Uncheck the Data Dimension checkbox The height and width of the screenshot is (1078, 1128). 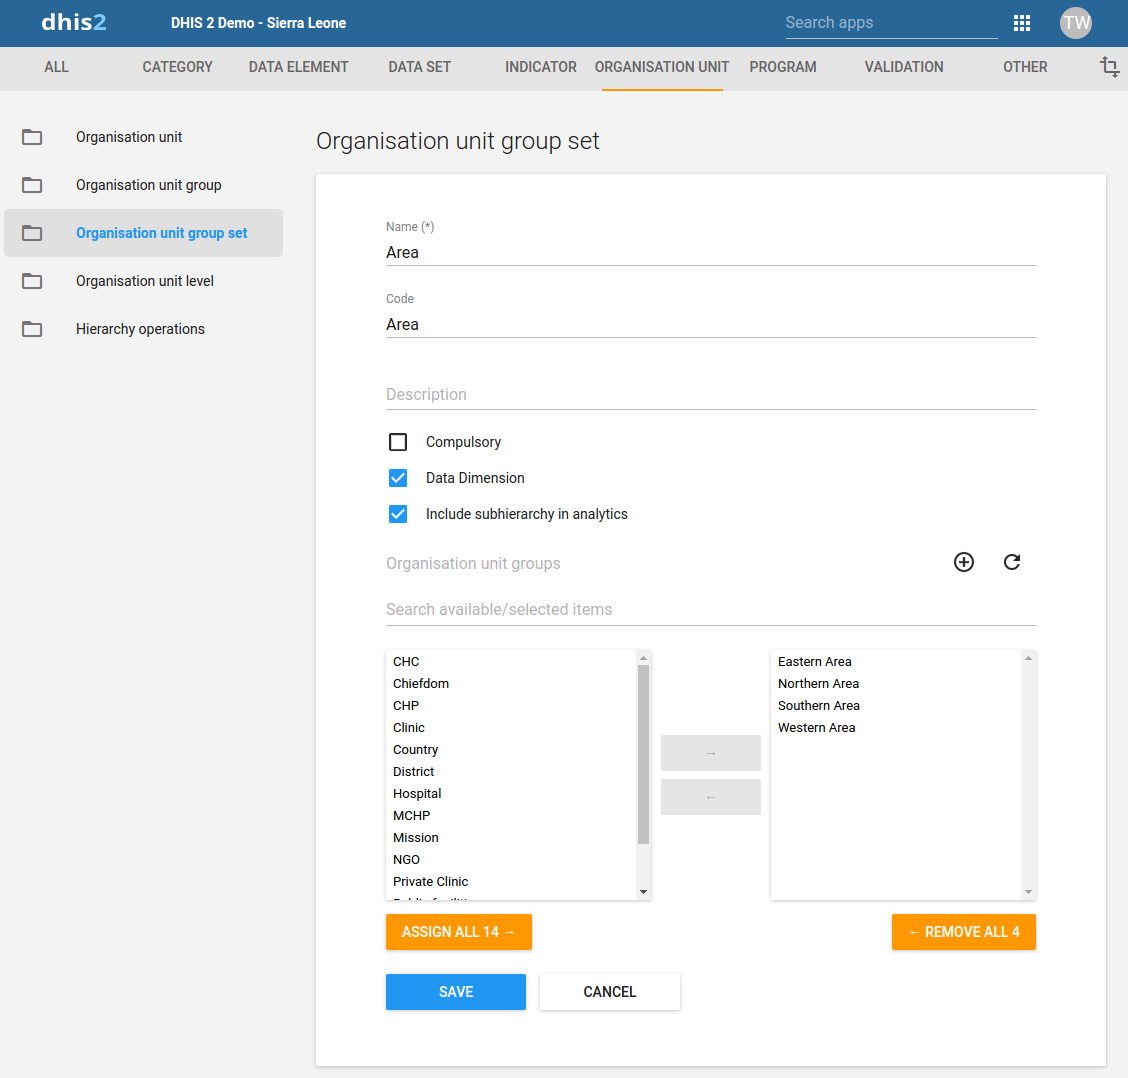coord(398,478)
